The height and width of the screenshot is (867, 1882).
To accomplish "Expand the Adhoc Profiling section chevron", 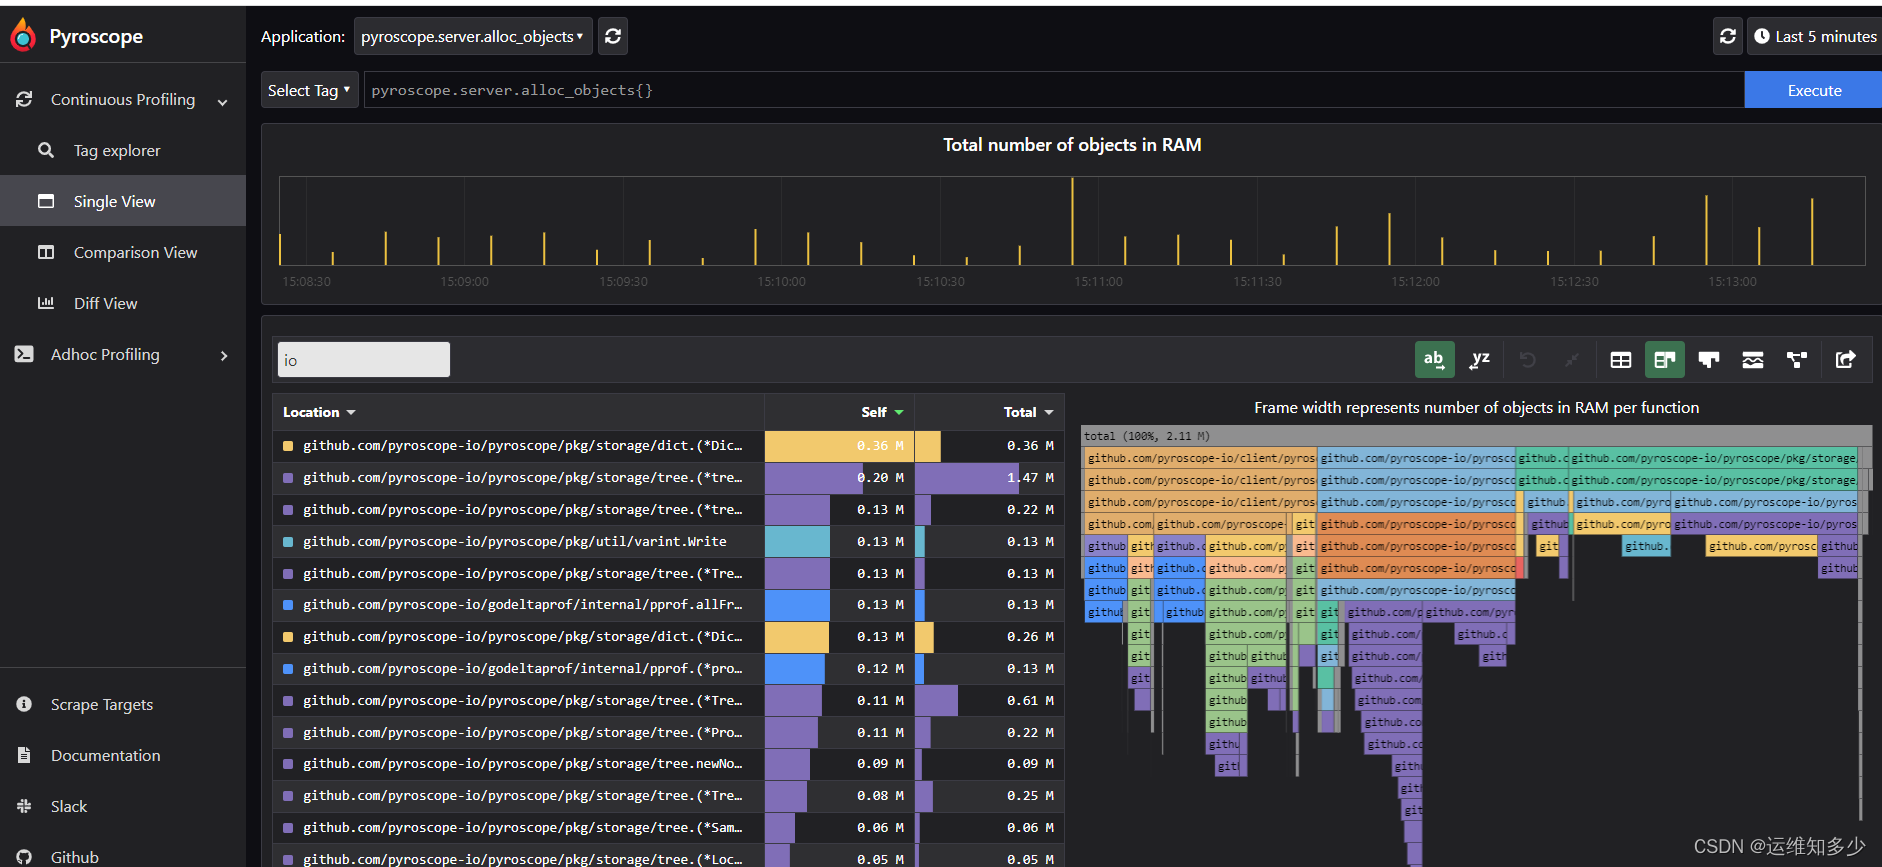I will point(224,355).
